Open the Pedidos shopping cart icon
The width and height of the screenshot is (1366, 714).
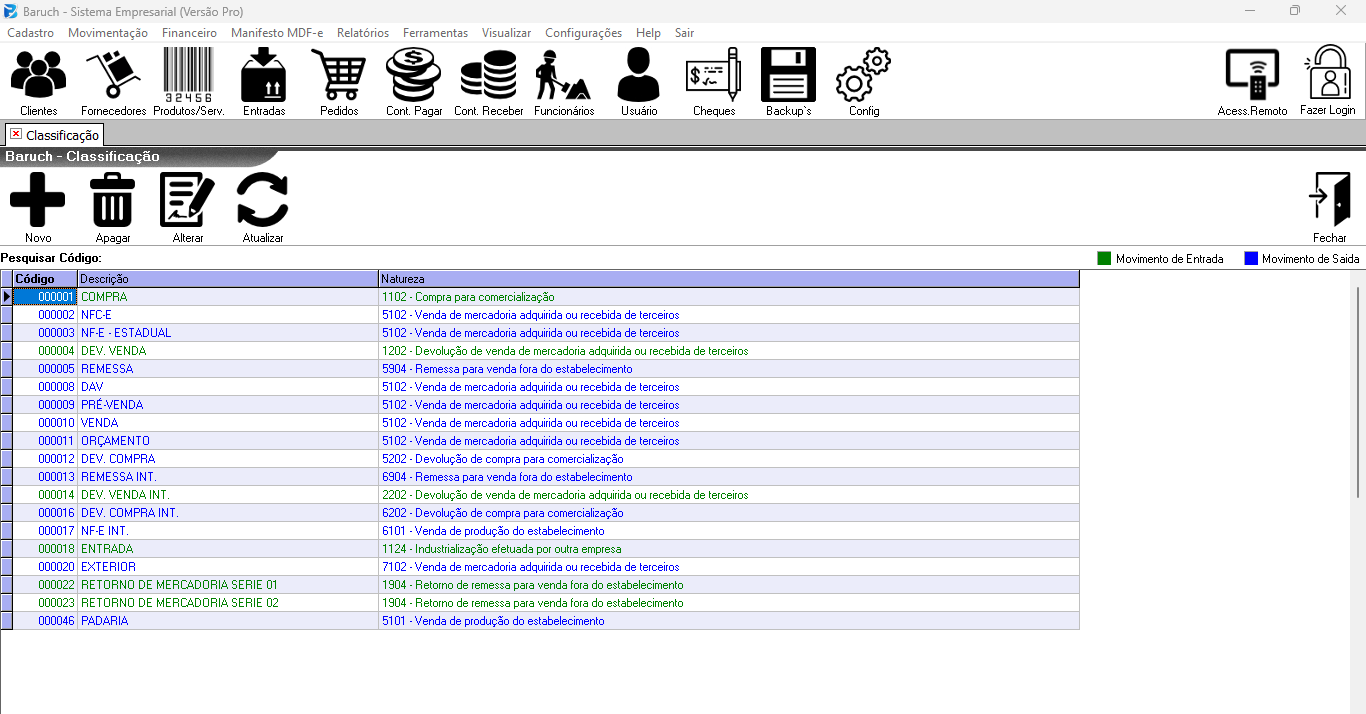tap(339, 76)
